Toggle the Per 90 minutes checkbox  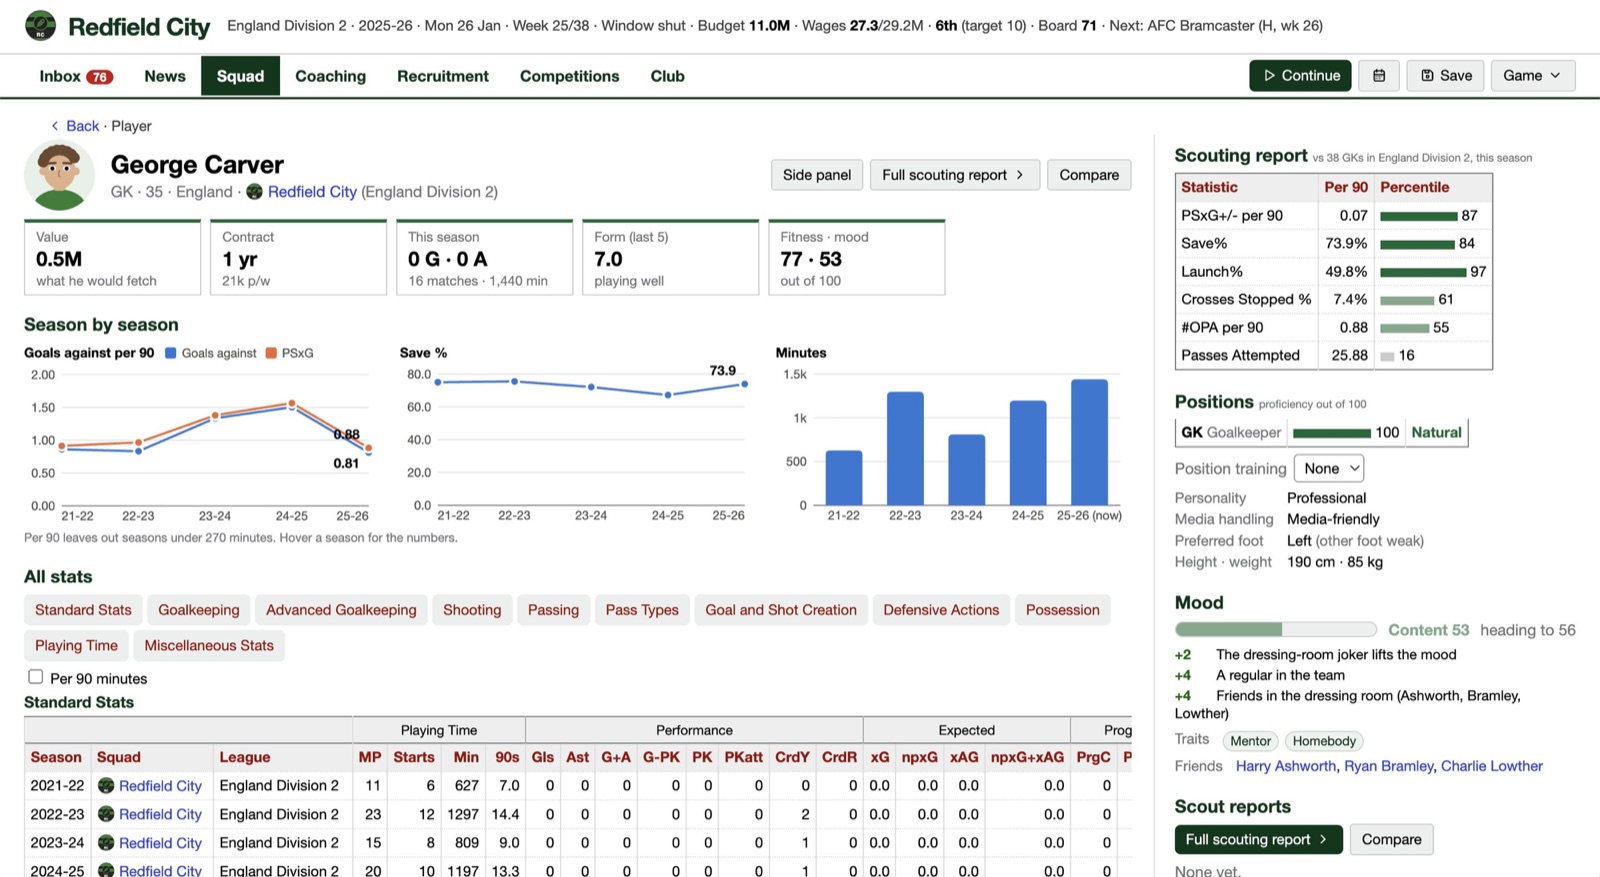coord(36,677)
